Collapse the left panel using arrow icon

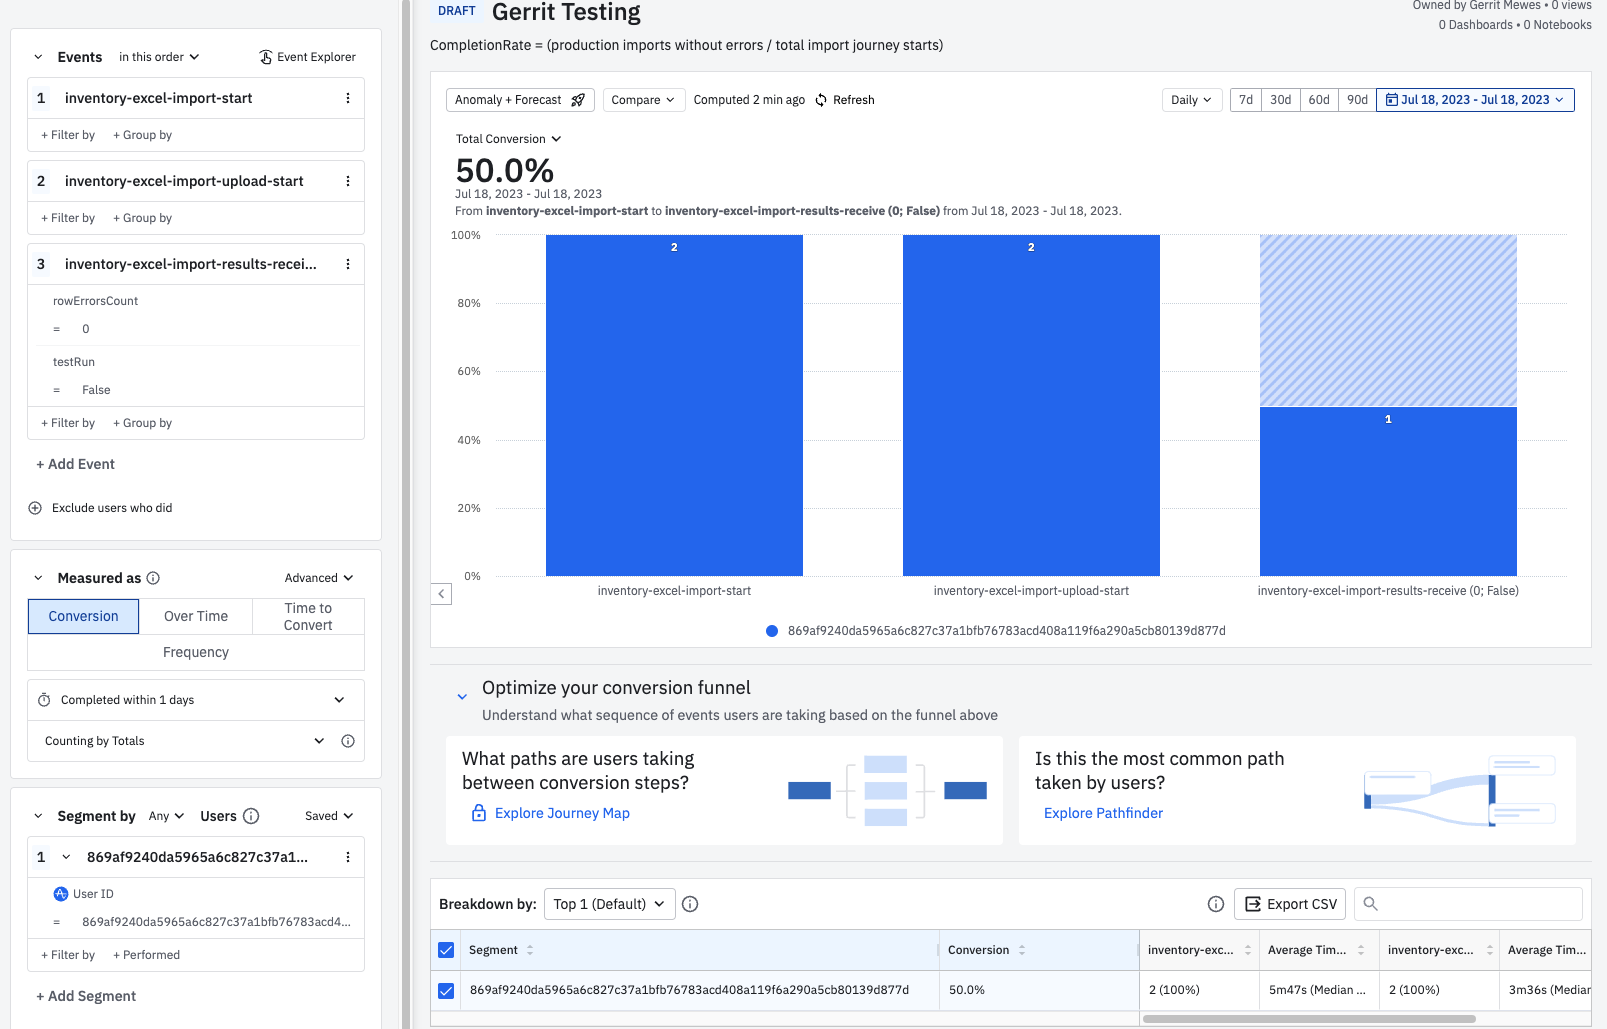click(x=441, y=594)
